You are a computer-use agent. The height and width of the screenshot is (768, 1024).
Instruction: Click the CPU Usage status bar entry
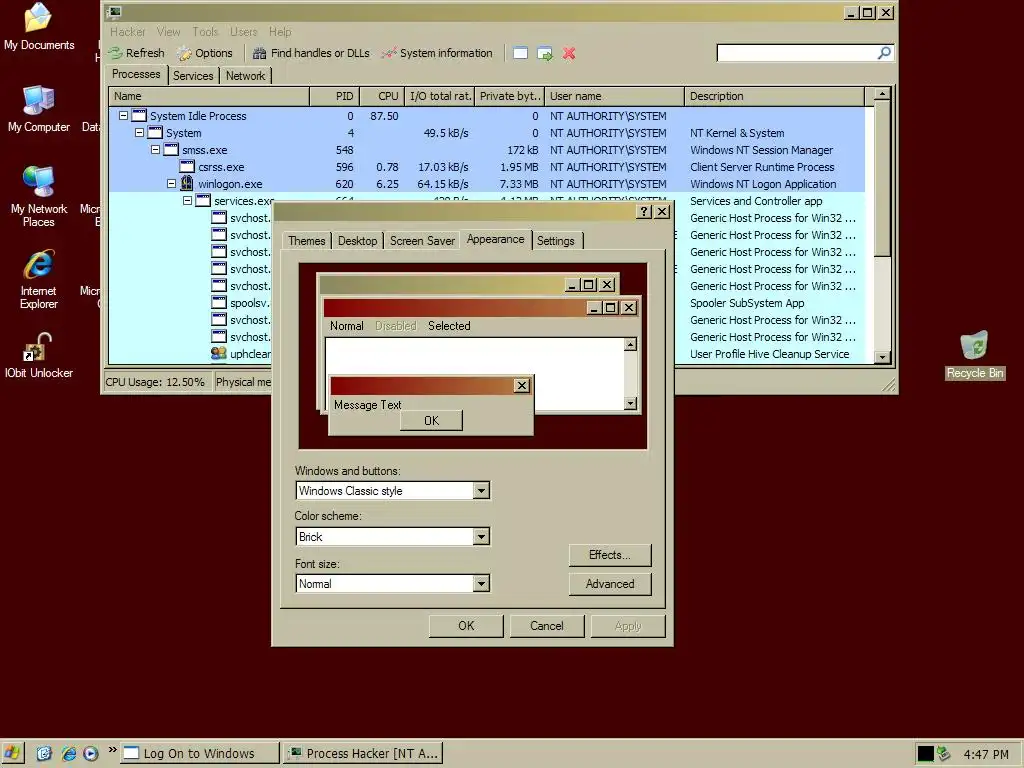[x=155, y=381]
